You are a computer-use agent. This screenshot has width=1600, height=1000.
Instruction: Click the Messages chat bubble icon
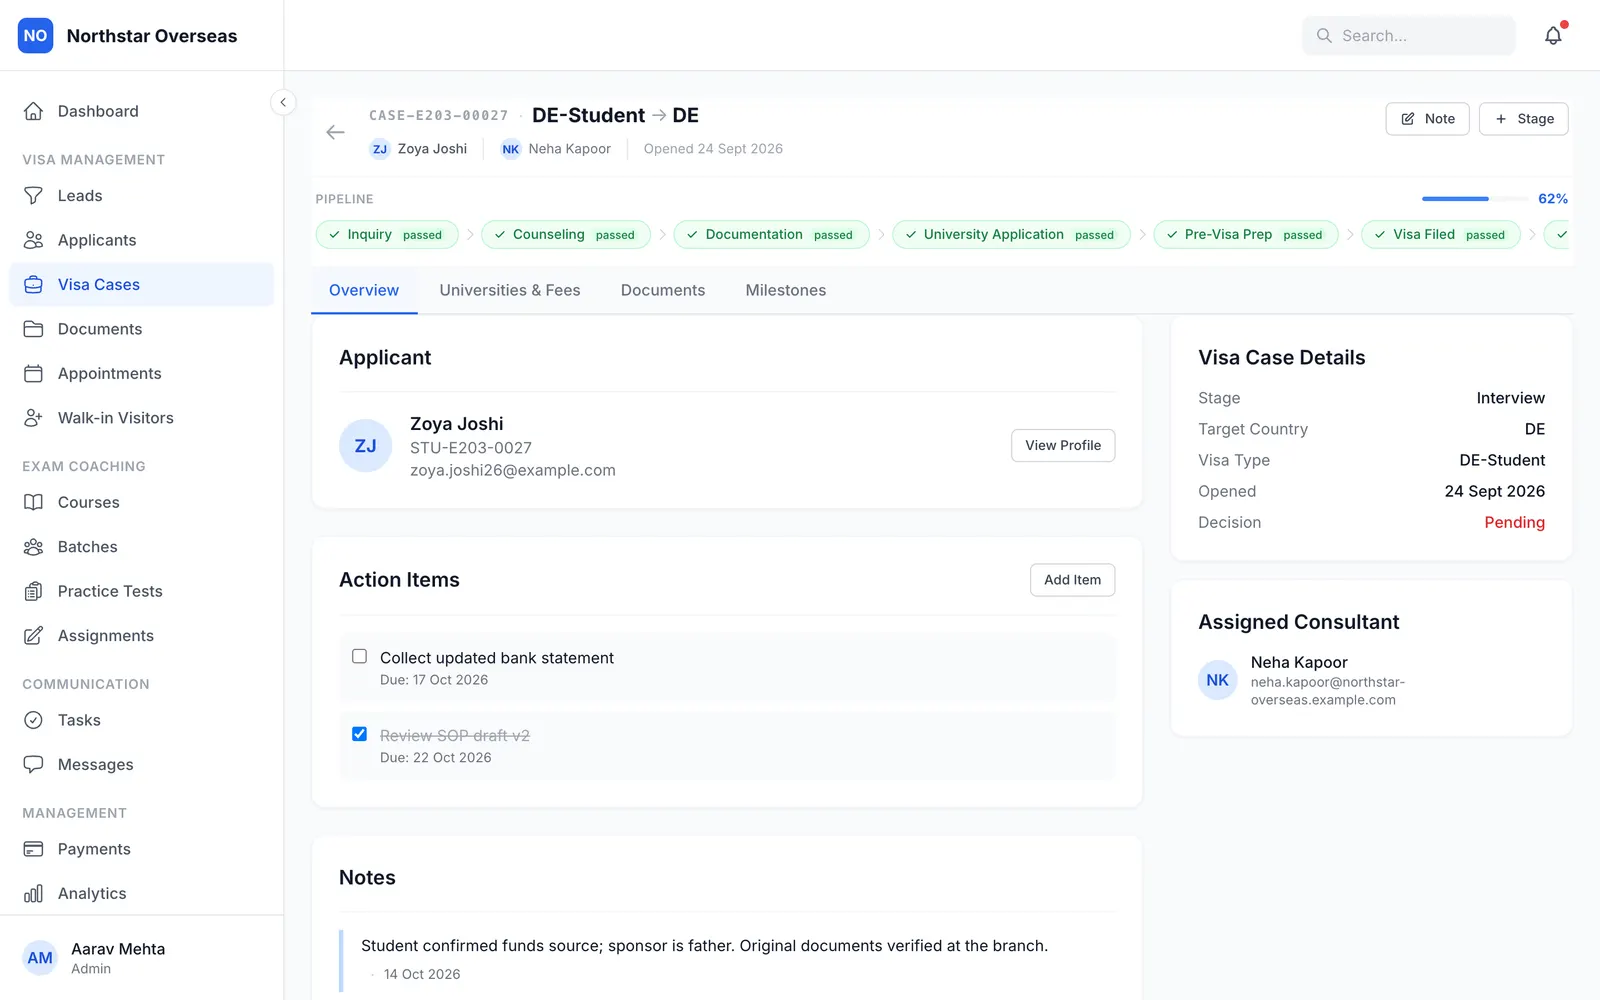click(33, 765)
